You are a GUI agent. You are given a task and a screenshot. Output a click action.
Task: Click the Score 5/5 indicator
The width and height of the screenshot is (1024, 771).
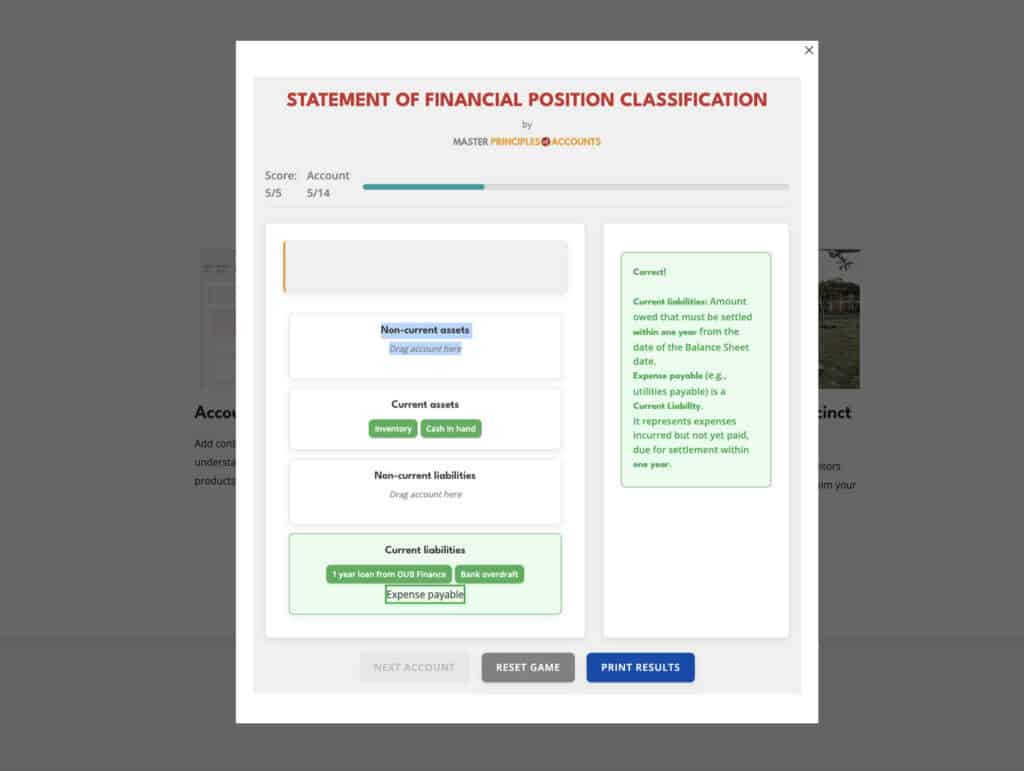tap(280, 184)
